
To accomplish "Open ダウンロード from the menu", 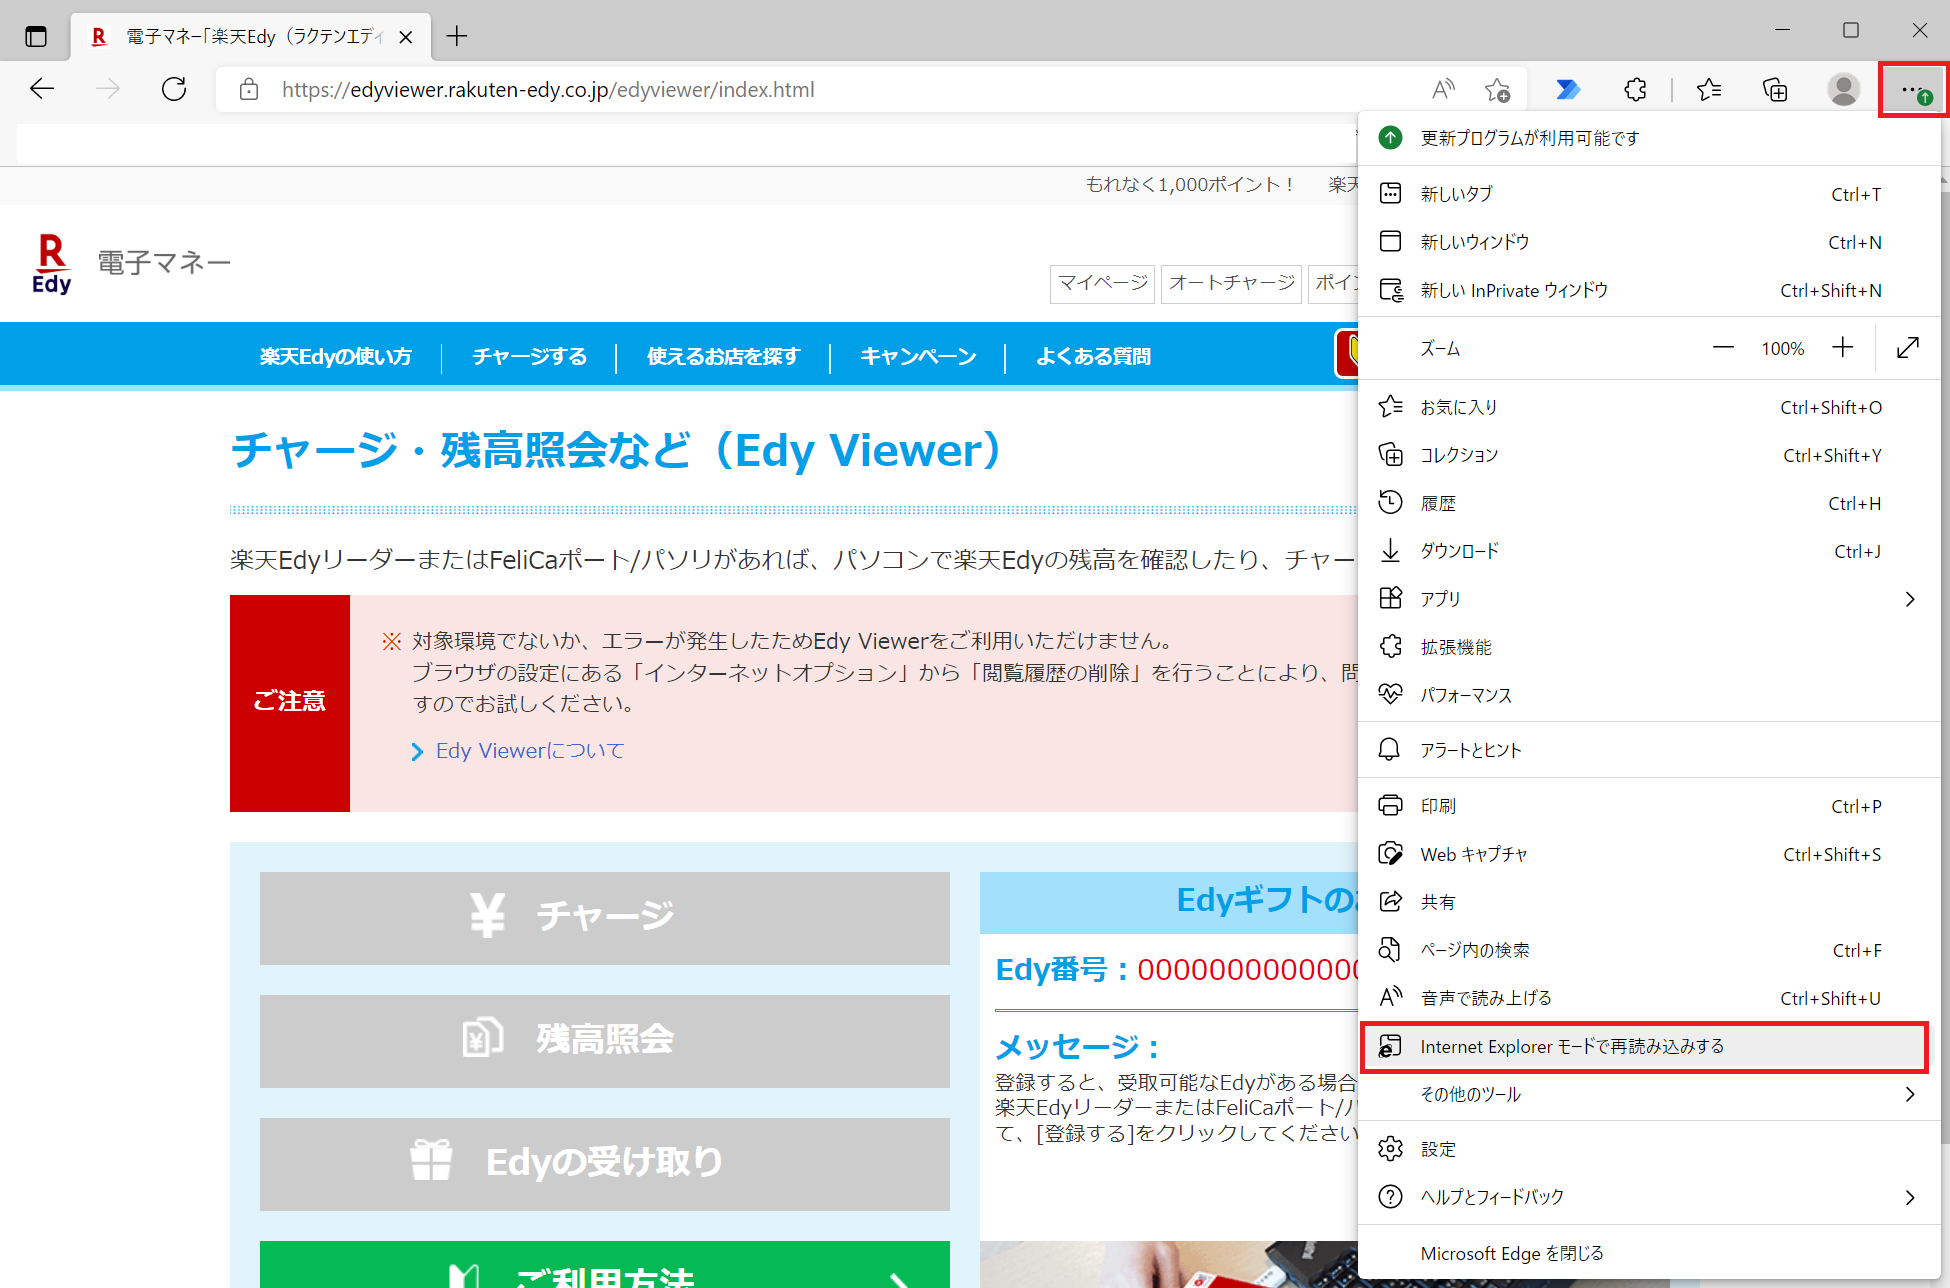I will click(x=1649, y=551).
